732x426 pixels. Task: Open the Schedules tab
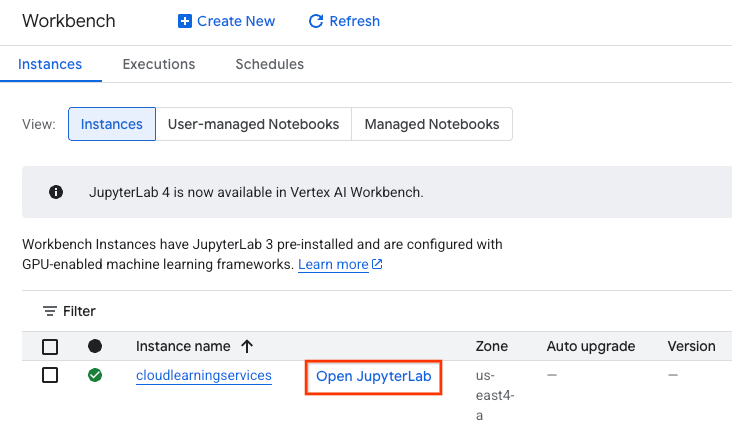point(269,64)
